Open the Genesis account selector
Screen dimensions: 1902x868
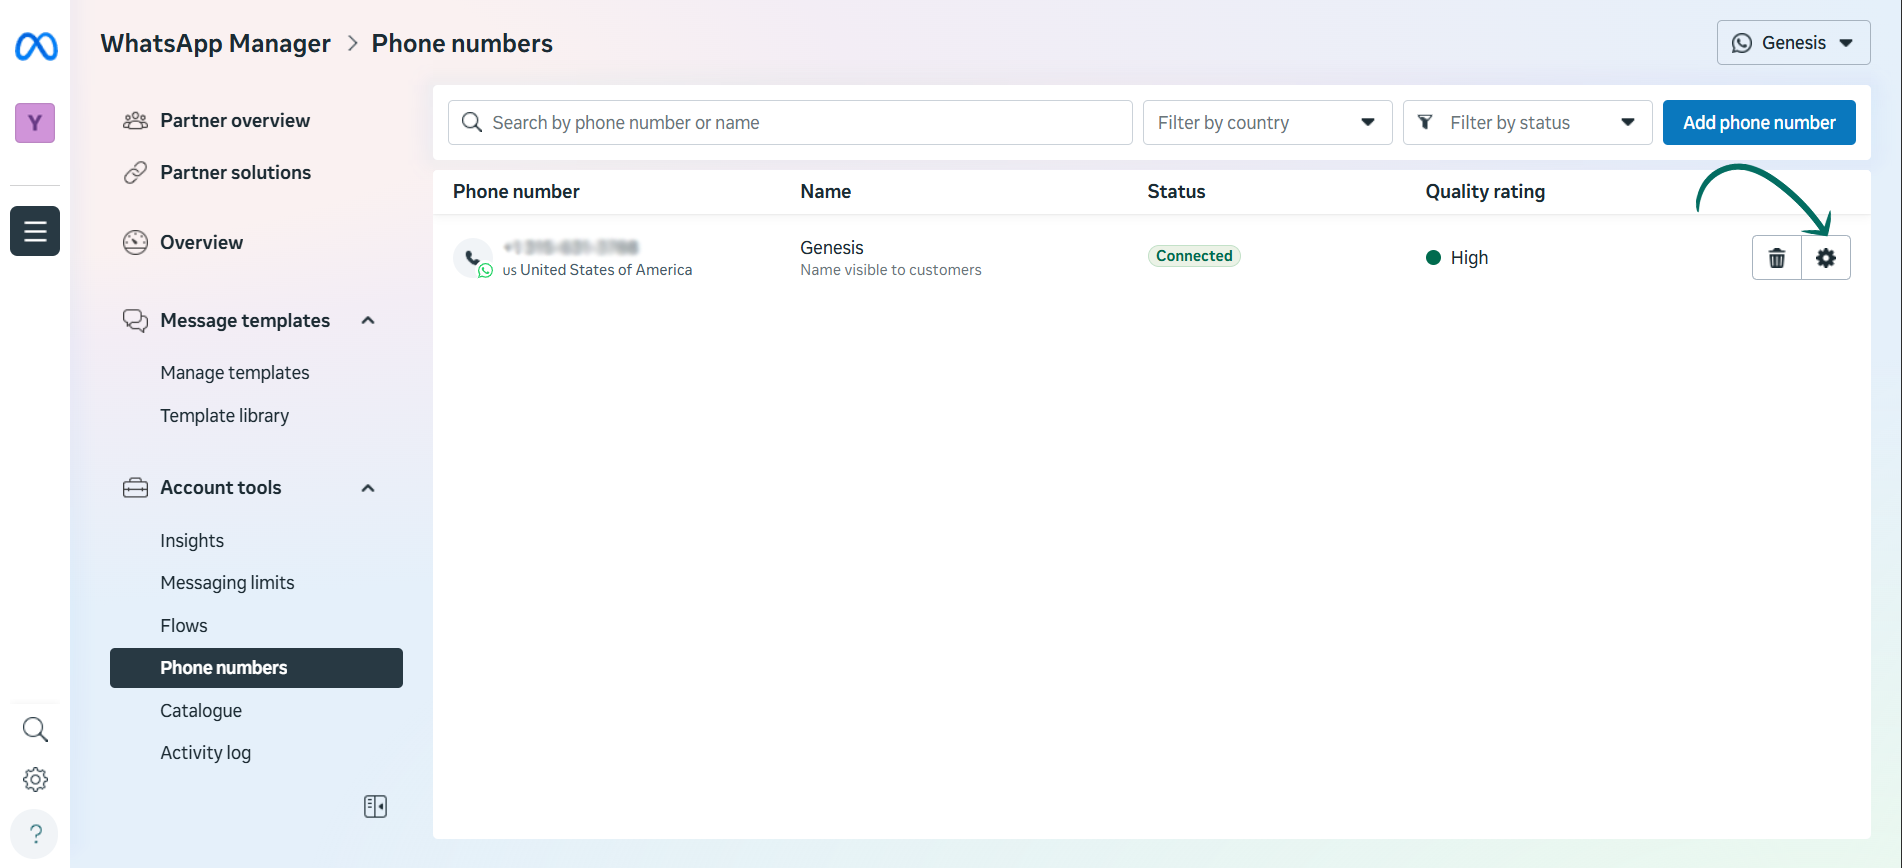coord(1793,43)
